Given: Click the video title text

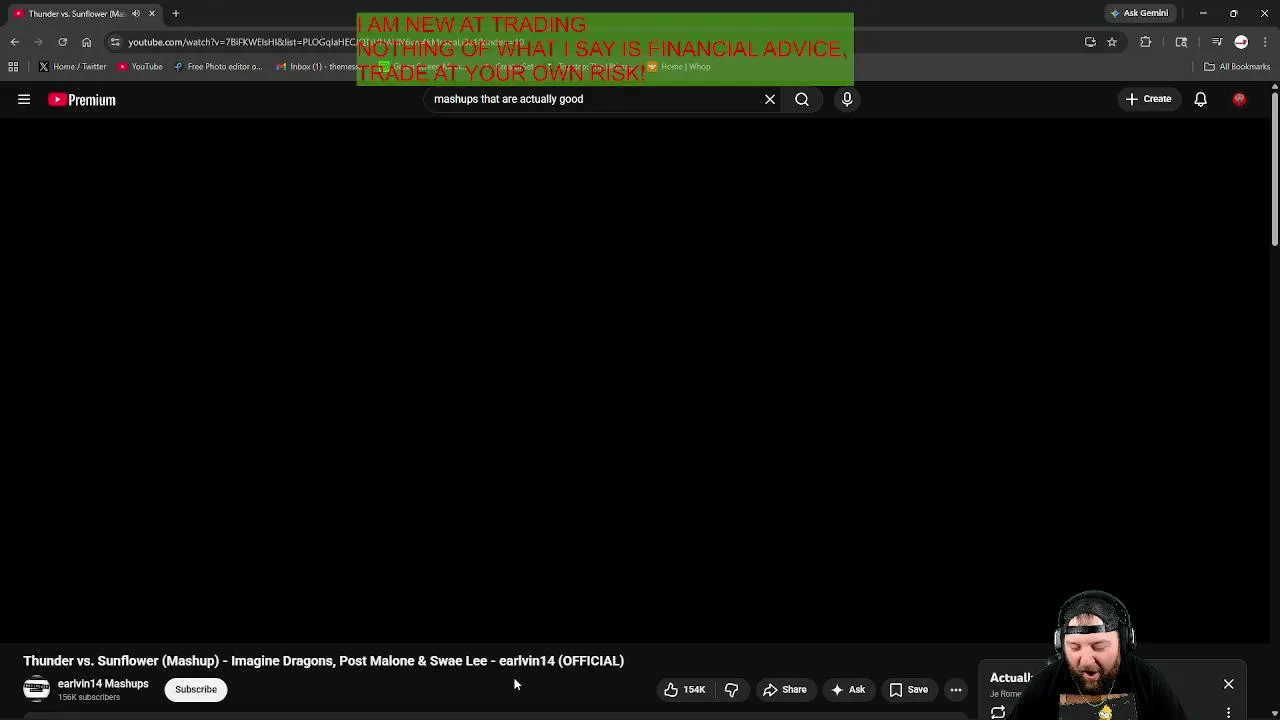Looking at the screenshot, I should click(x=323, y=661).
